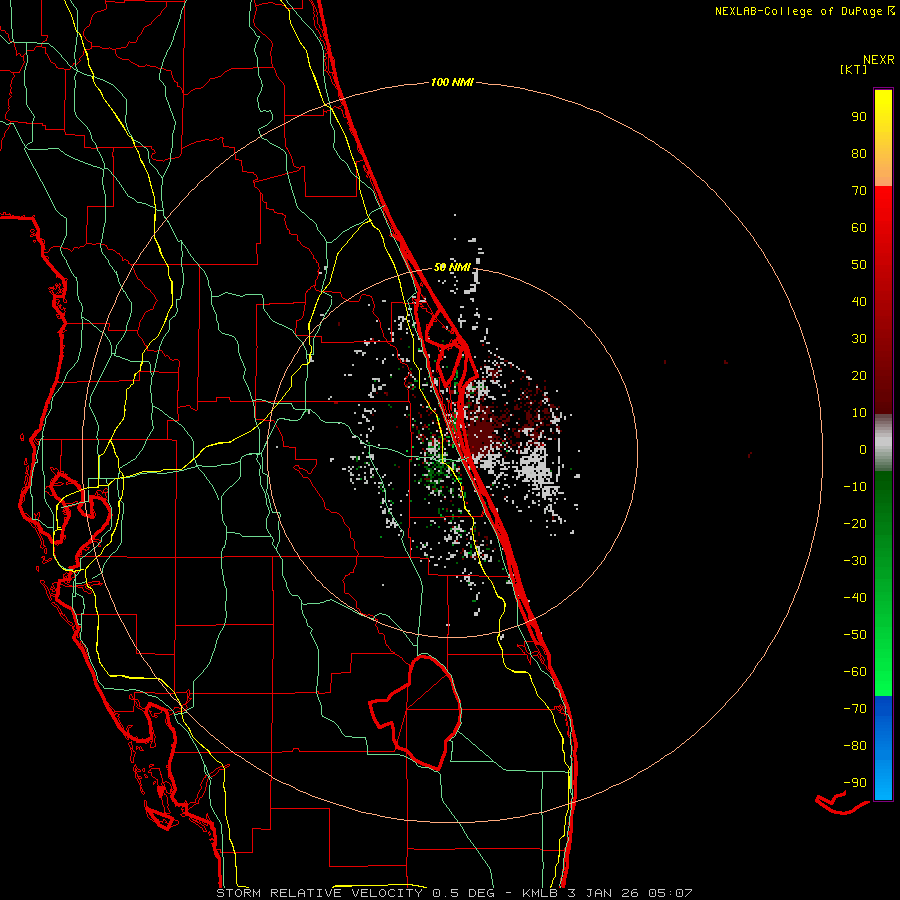Image resolution: width=900 pixels, height=900 pixels.
Task: Click the blue segment of the color bar
Action: [x=883, y=748]
